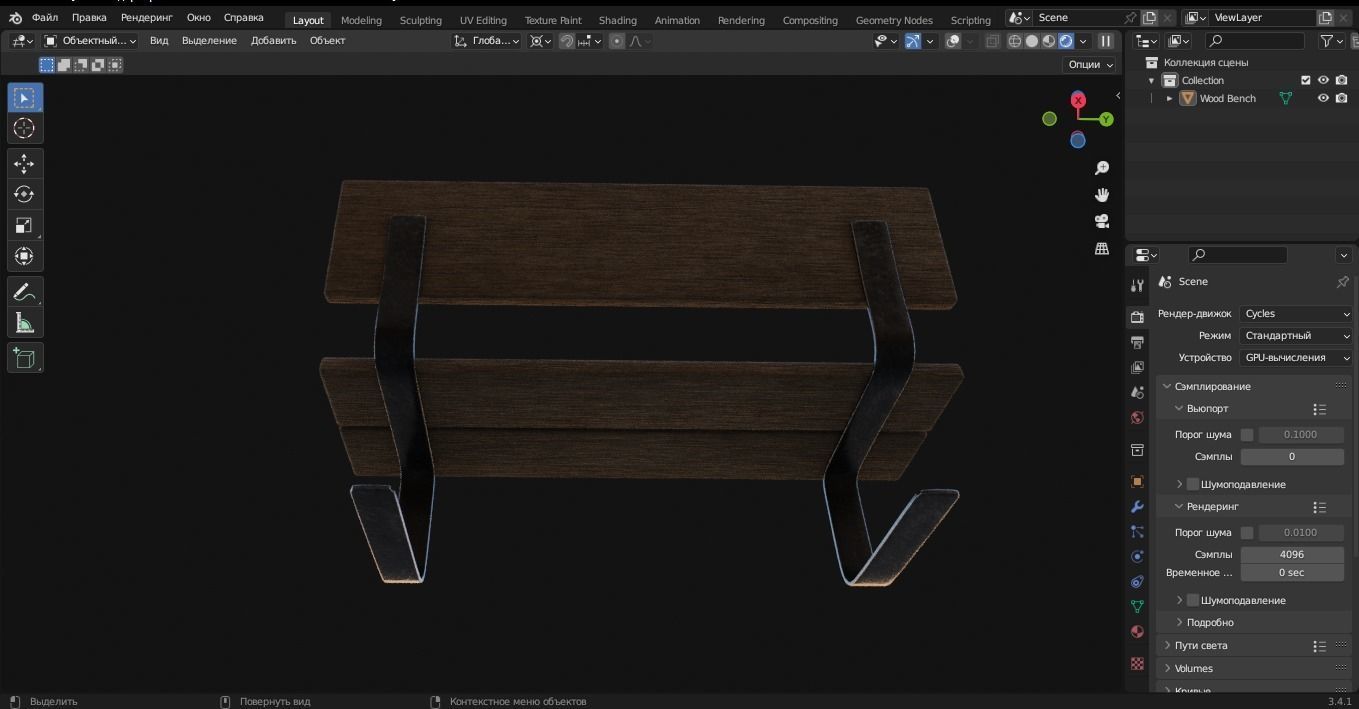Open the GPU-вычисления device dropdown
Image resolution: width=1359 pixels, height=709 pixels.
1296,358
